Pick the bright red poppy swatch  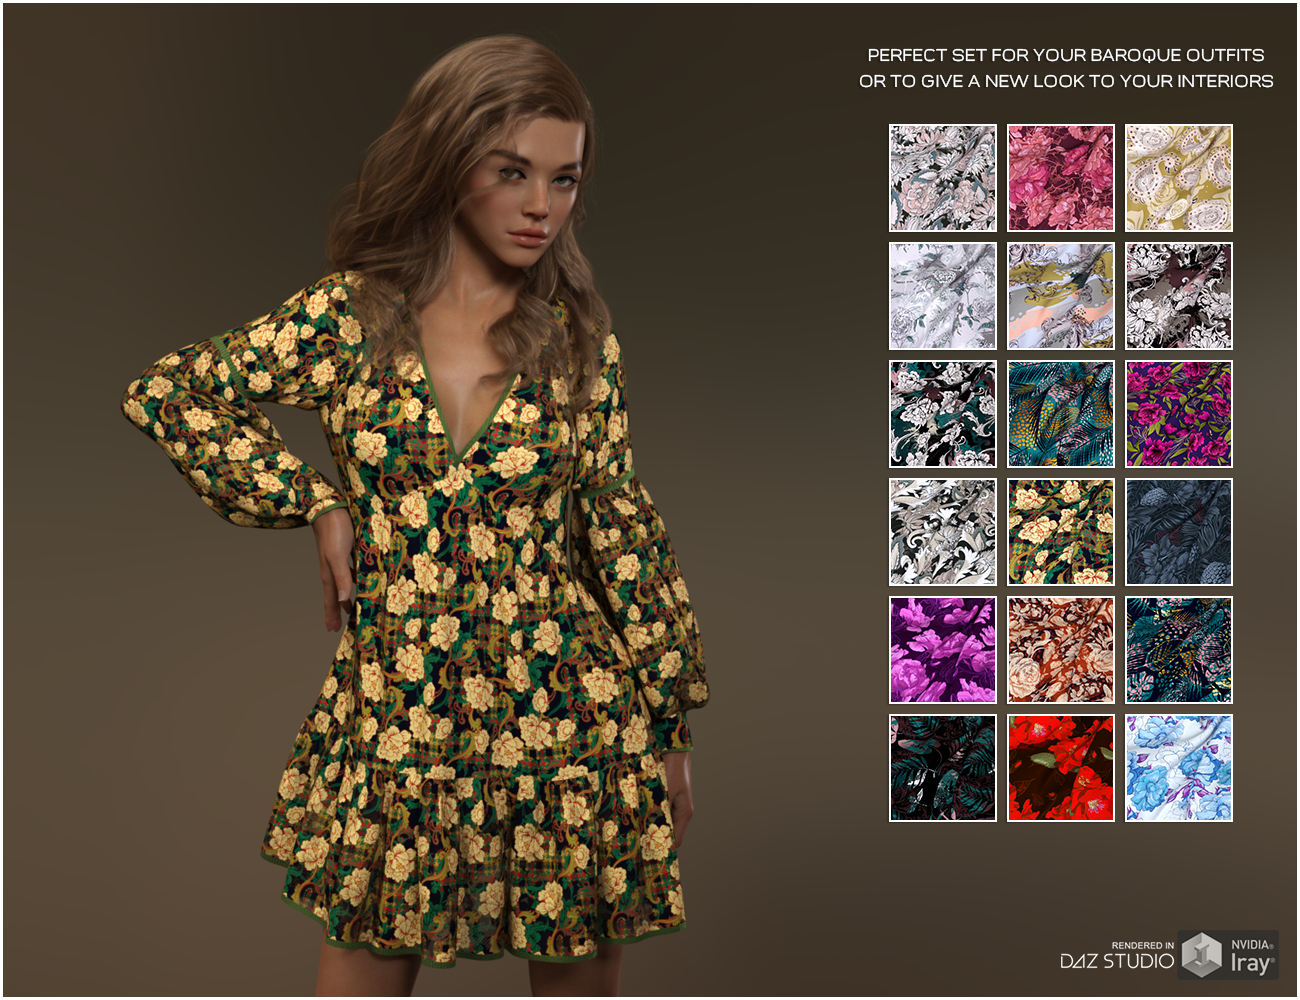click(x=1061, y=768)
